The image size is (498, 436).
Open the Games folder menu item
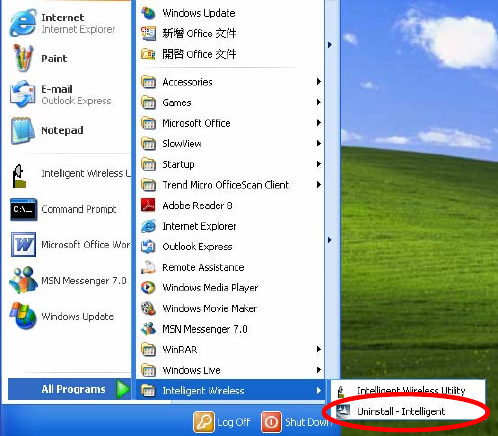coord(230,102)
